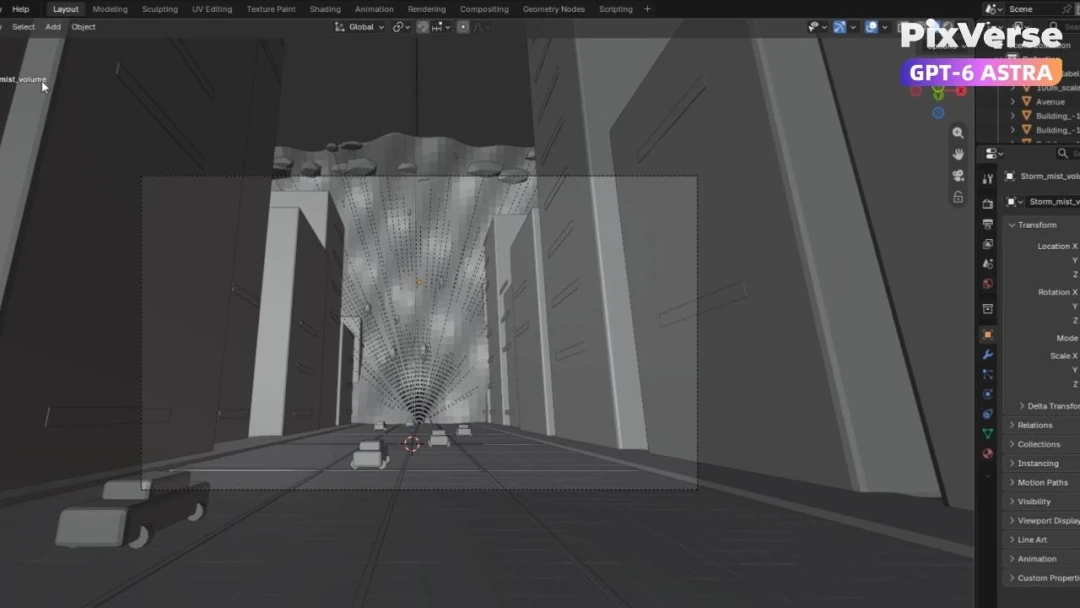1080x608 pixels.
Task: Switch to the Geometry Nodes workspace
Action: [554, 9]
